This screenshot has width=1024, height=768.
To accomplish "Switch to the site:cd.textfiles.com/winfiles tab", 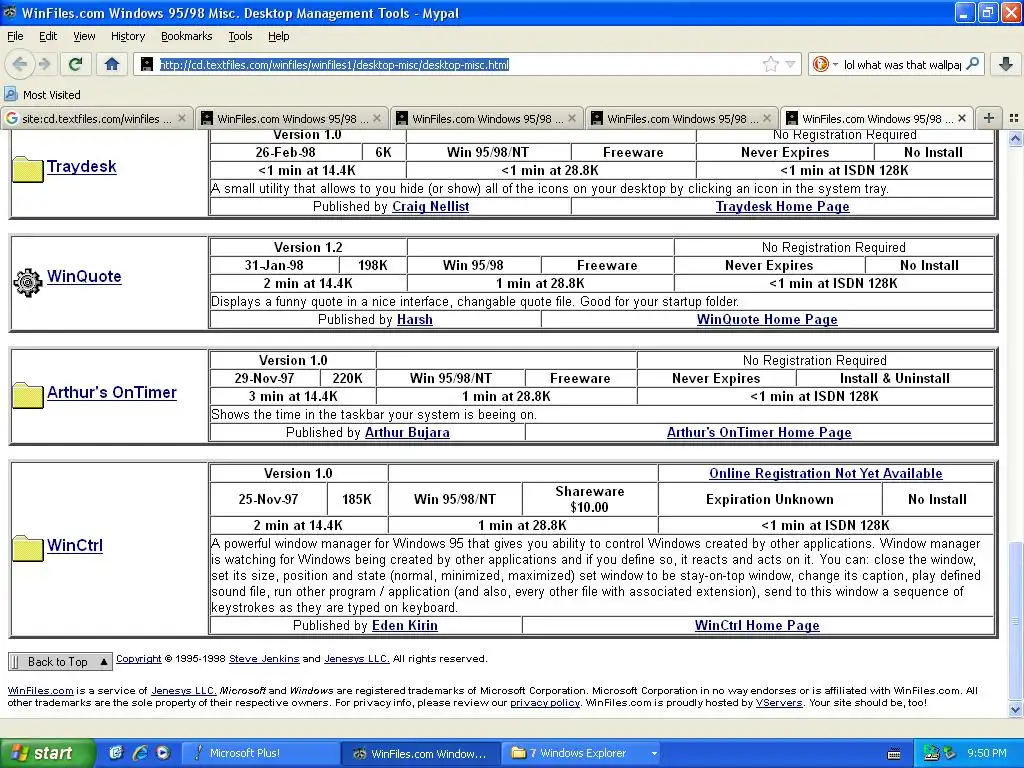I will tap(97, 118).
